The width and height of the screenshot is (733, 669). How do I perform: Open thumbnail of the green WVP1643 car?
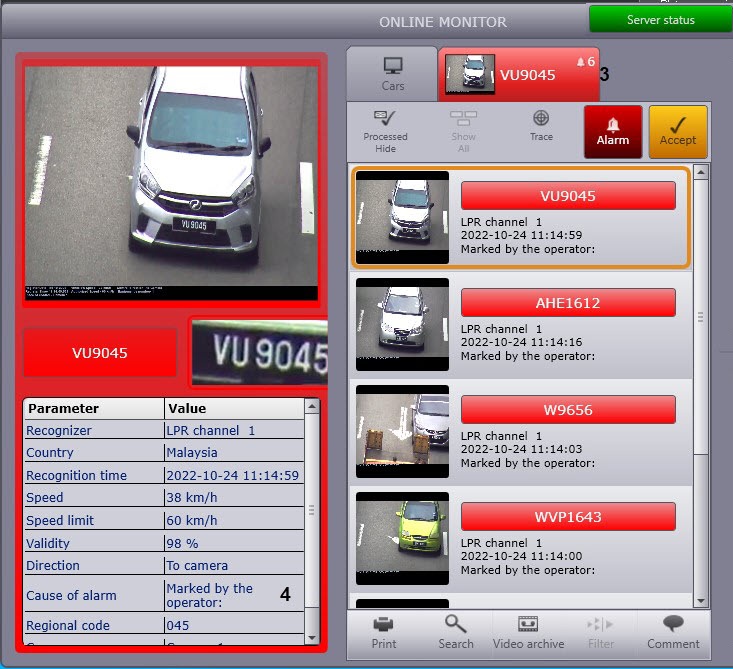coord(402,539)
